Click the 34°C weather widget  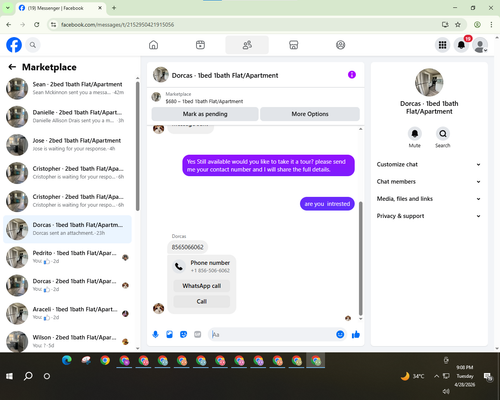pyautogui.click(x=412, y=376)
